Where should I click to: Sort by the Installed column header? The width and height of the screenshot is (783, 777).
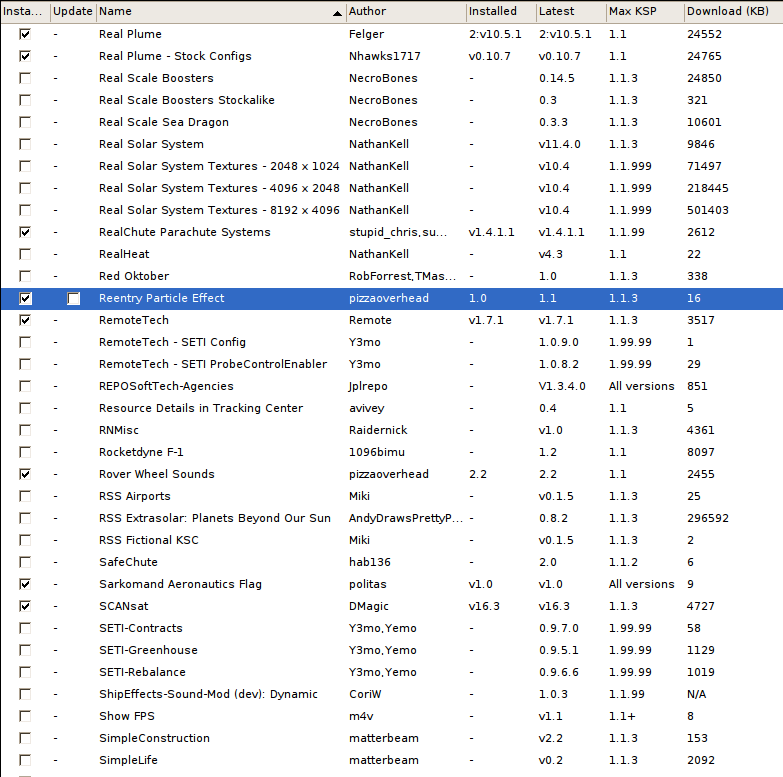501,11
